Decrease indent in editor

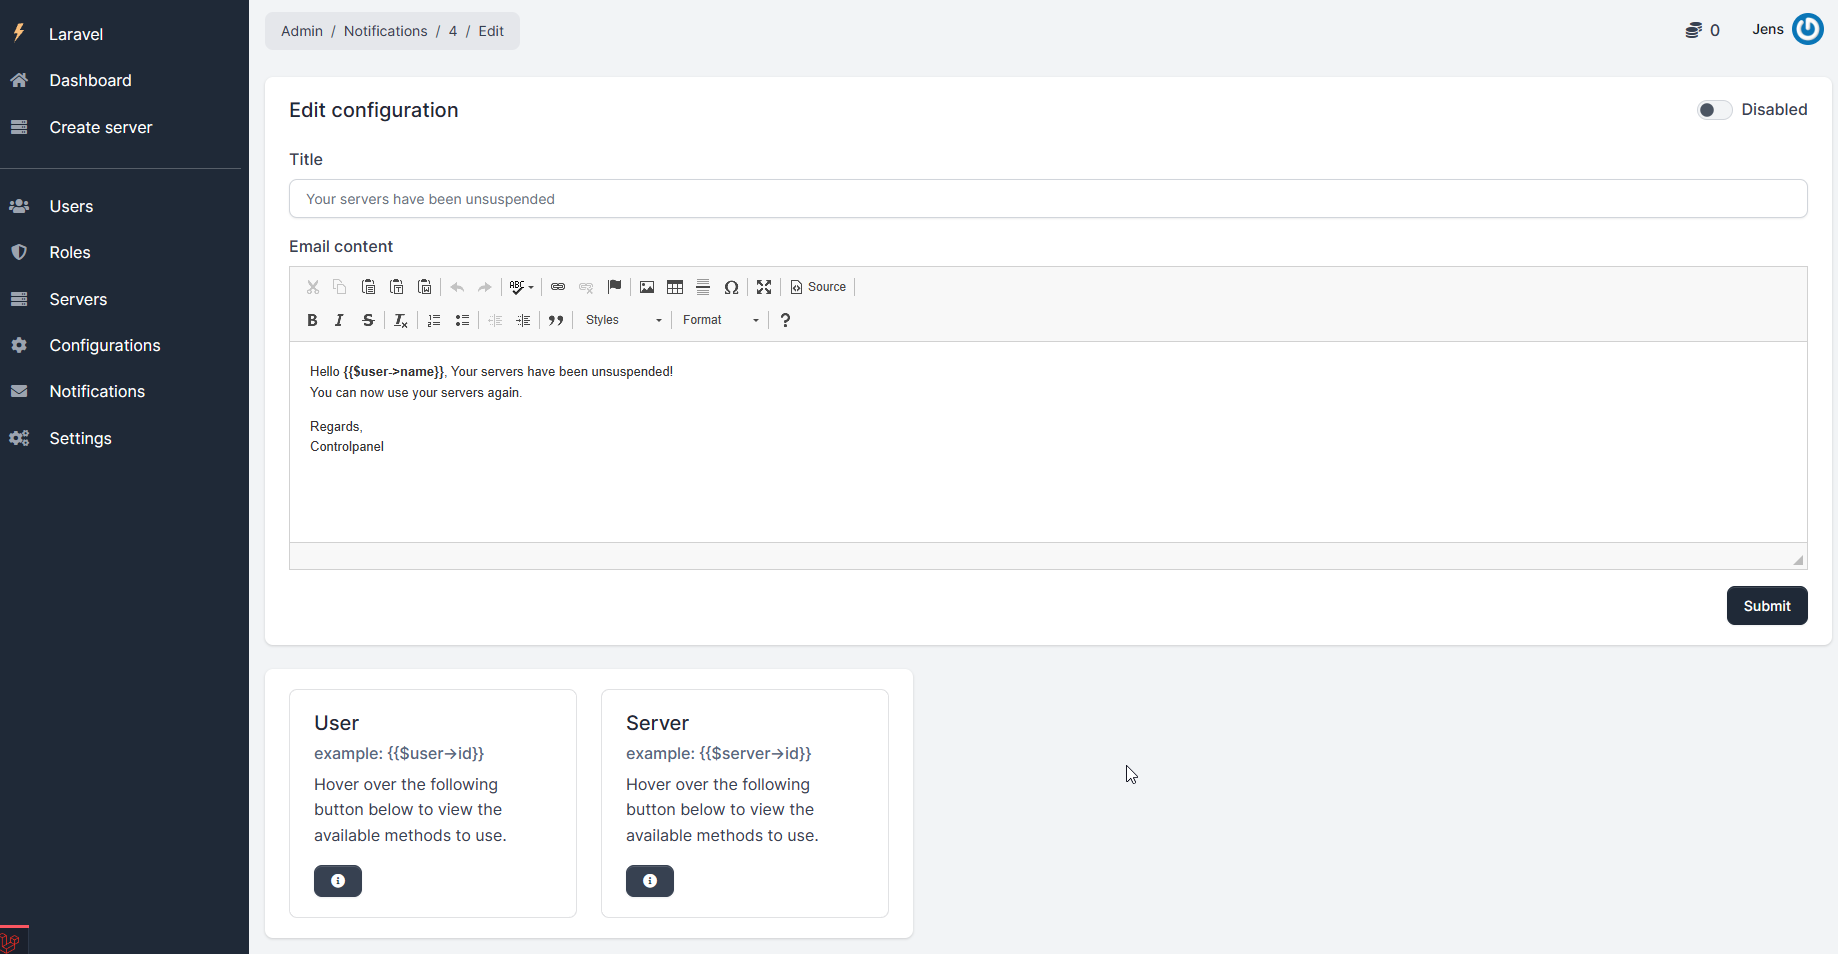click(x=495, y=320)
